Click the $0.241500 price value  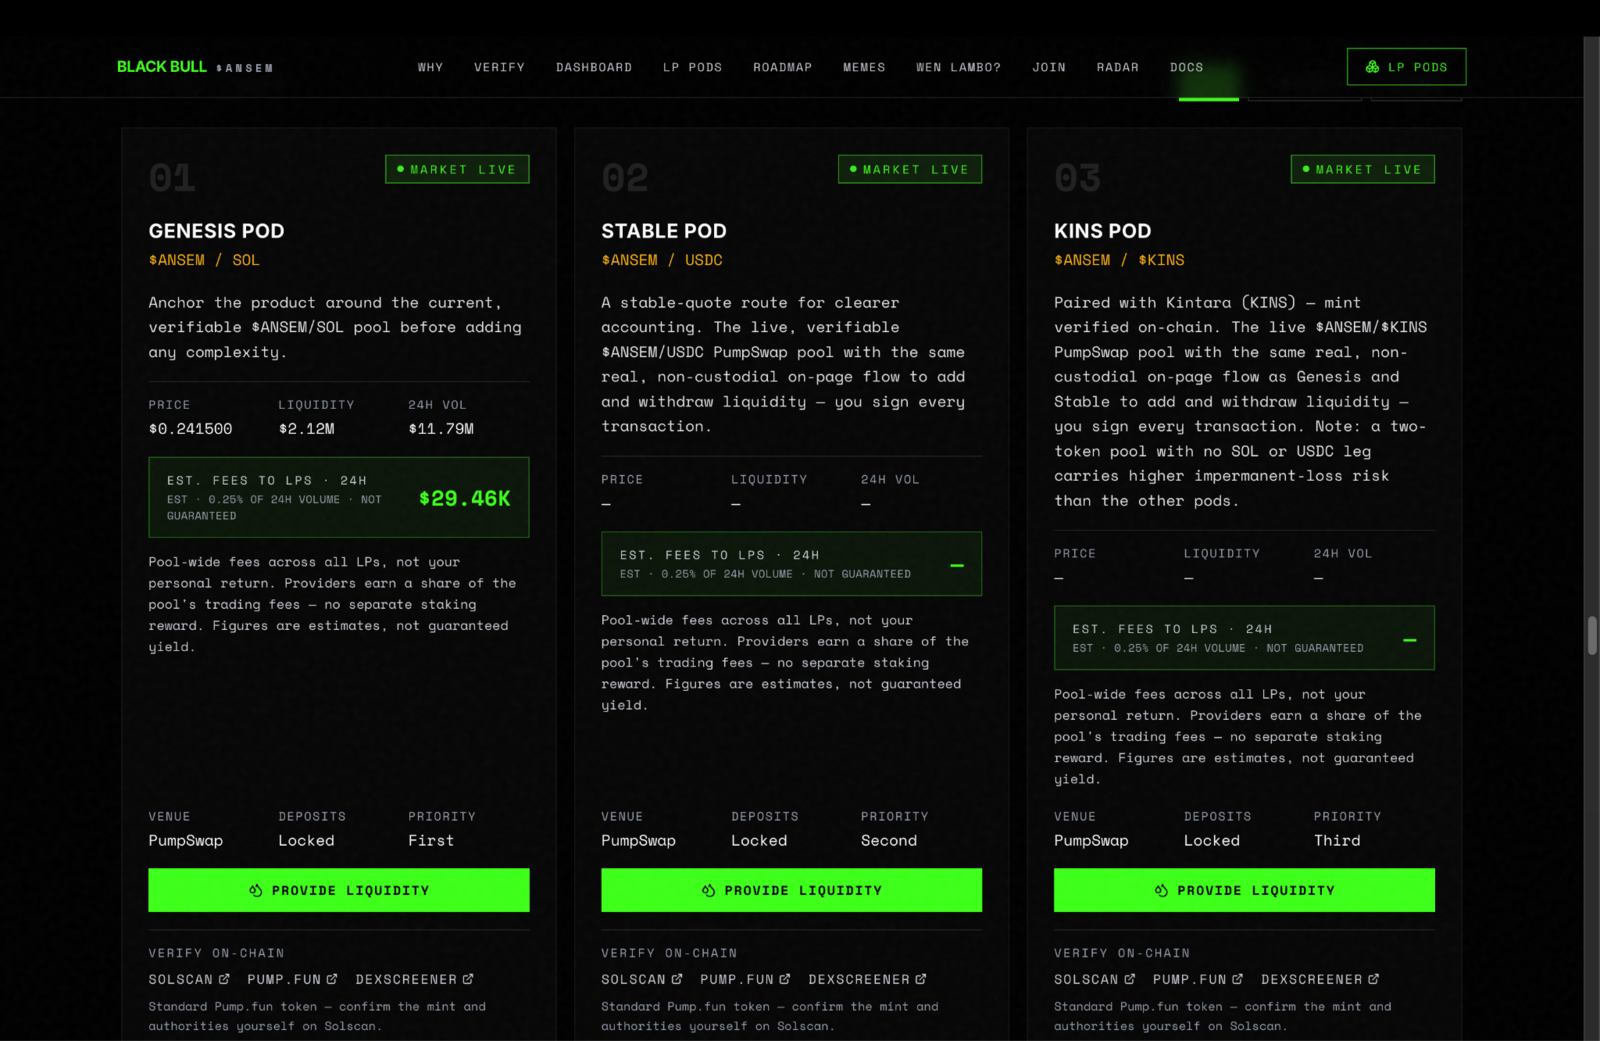click(x=190, y=429)
